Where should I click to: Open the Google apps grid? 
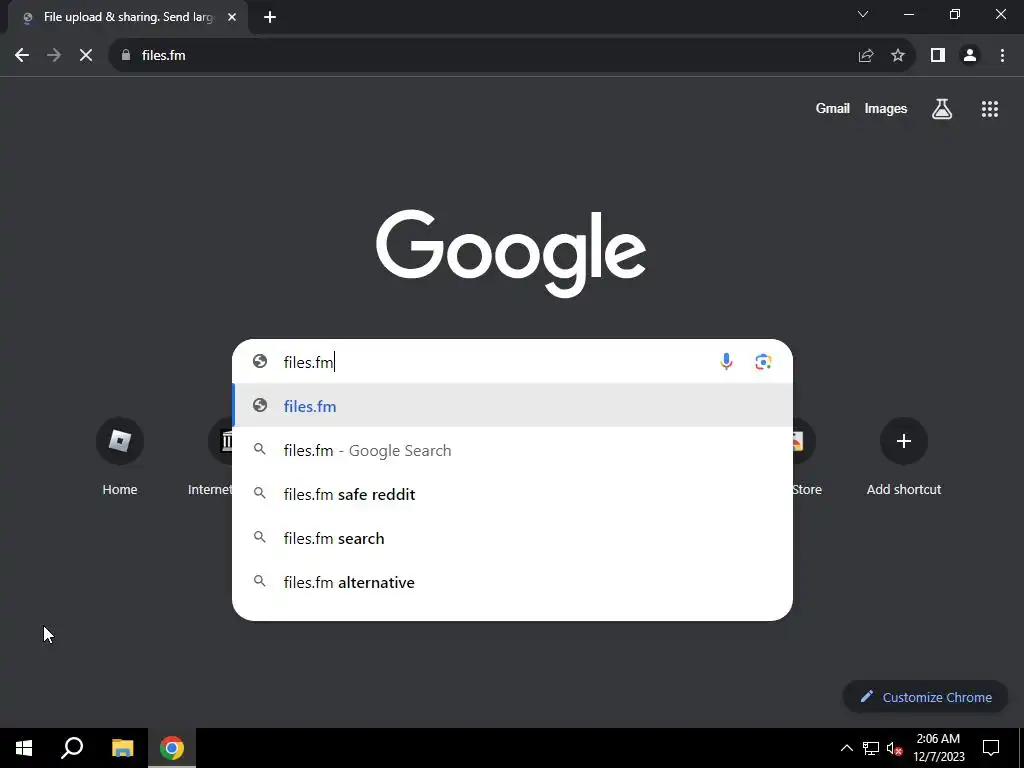989,108
